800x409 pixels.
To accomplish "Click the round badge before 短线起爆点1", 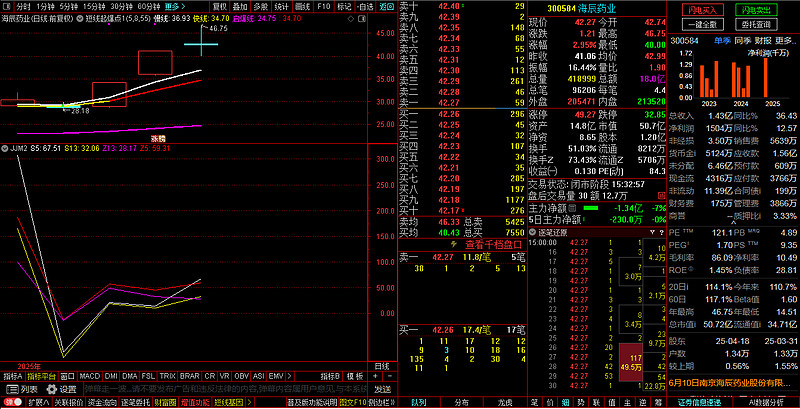I will pyautogui.click(x=80, y=18).
